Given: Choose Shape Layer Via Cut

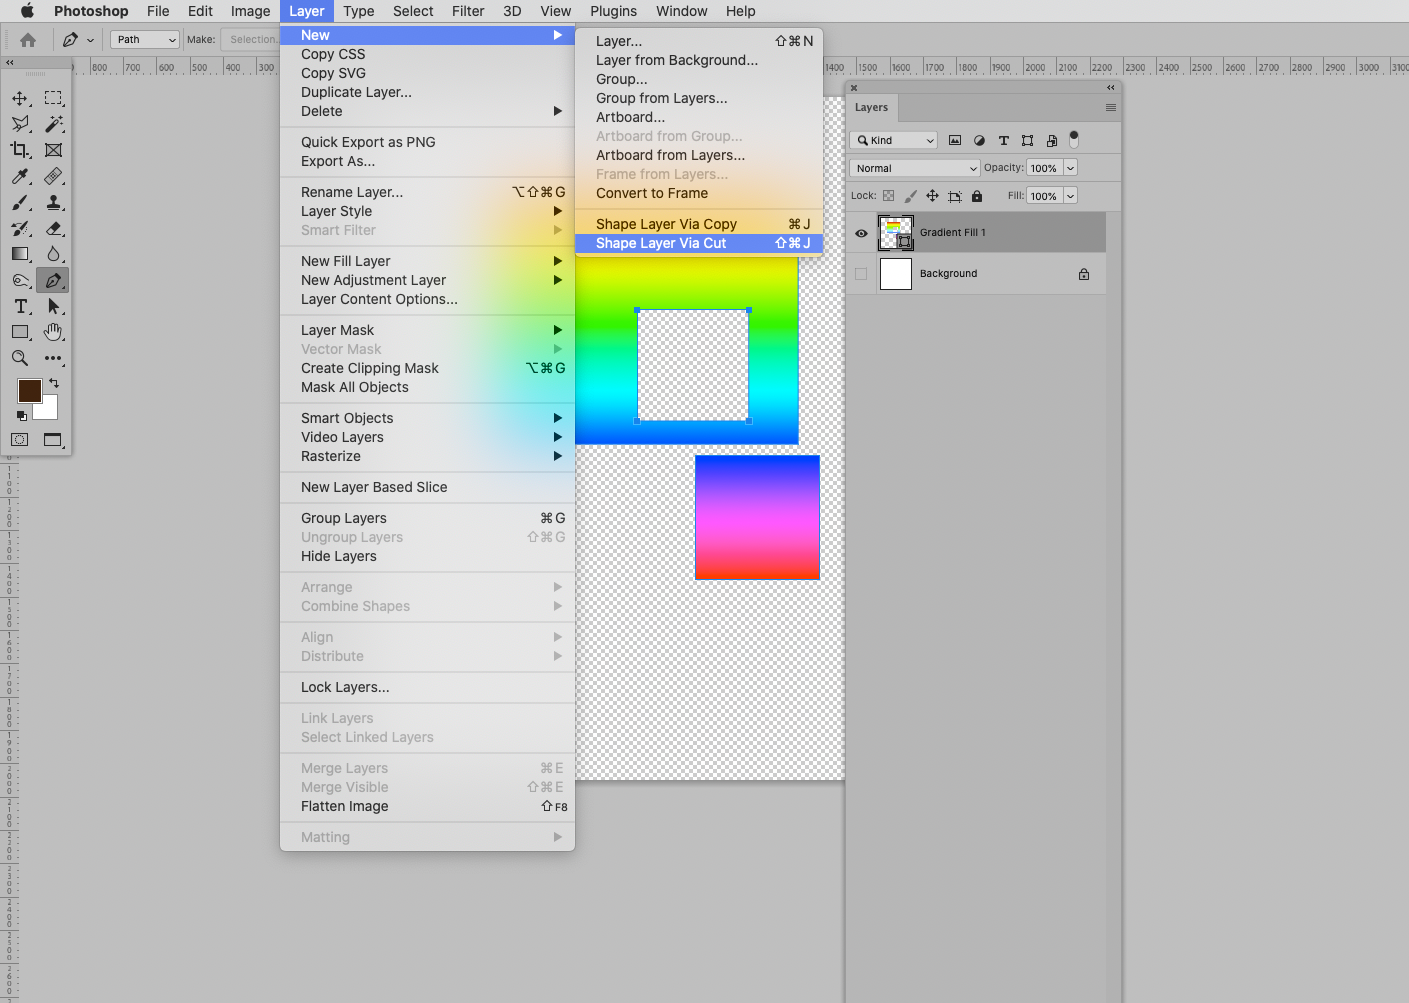Looking at the screenshot, I should (699, 243).
